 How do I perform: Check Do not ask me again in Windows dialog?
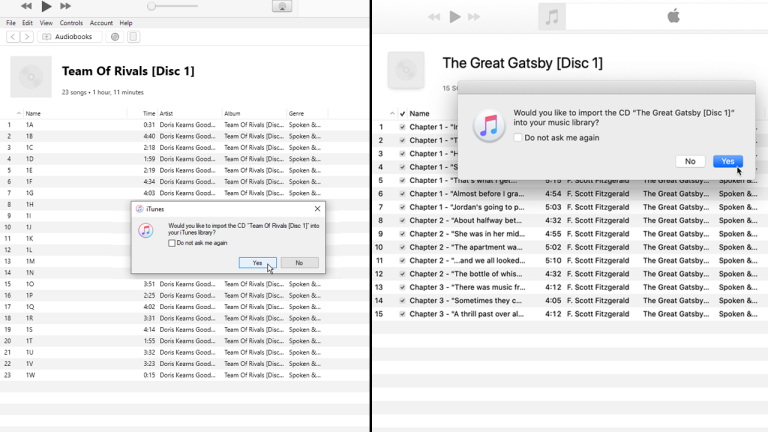pyautogui.click(x=172, y=243)
